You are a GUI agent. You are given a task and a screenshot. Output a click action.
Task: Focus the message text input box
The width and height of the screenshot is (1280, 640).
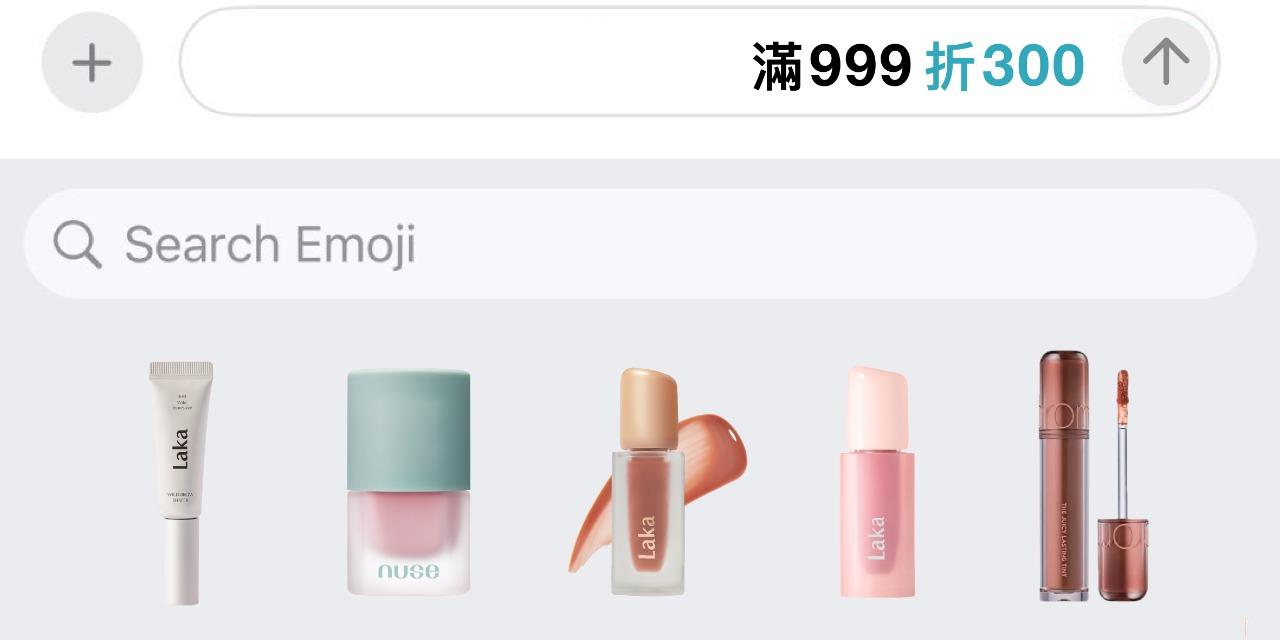(x=648, y=63)
